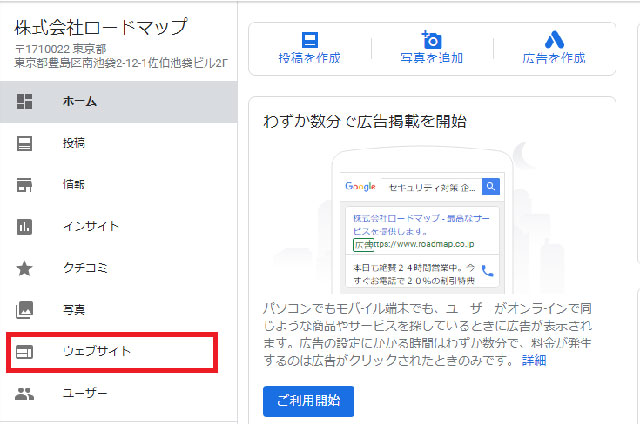
Task: Click the 株式会社ロードマップ business name
Action: (x=101, y=28)
